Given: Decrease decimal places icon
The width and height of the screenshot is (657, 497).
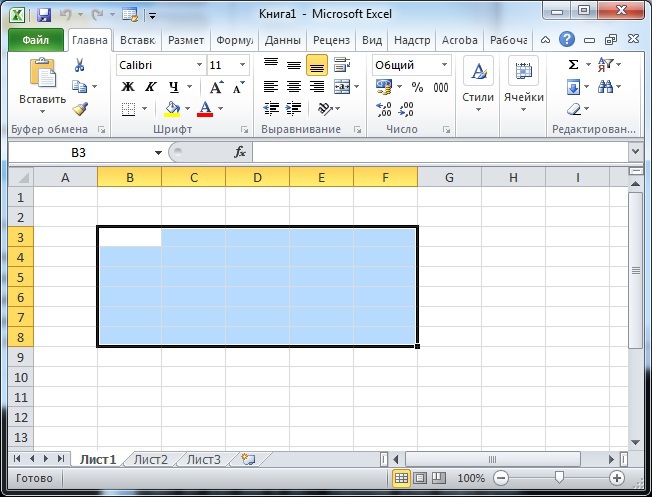Looking at the screenshot, I should [406, 109].
